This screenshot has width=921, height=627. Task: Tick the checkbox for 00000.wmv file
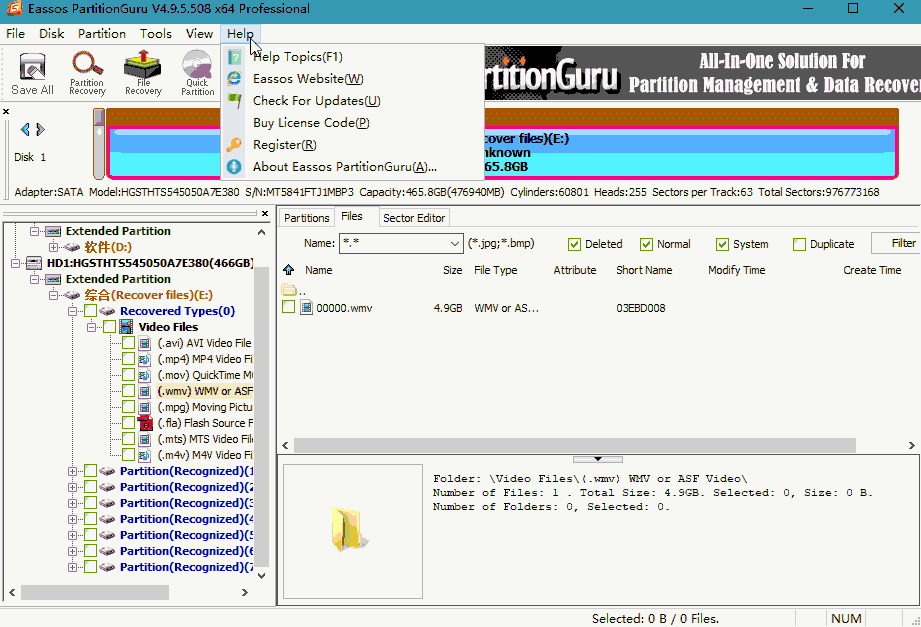tap(289, 308)
